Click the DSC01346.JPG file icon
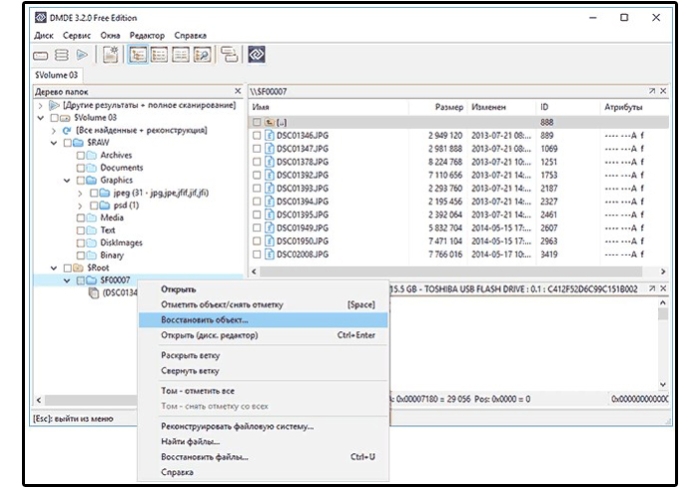 pos(269,136)
